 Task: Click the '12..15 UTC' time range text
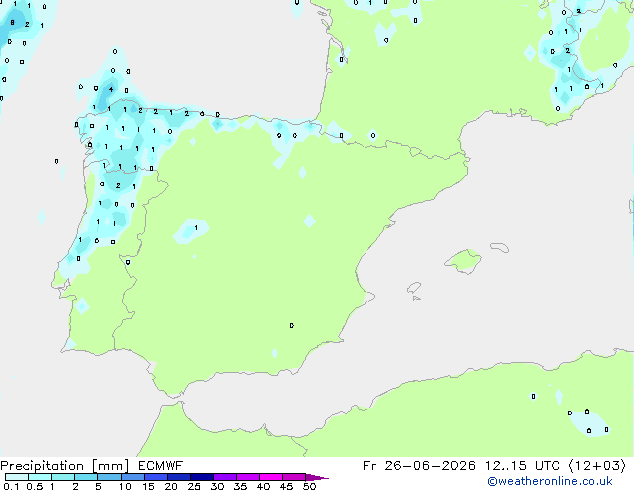[x=522, y=466]
